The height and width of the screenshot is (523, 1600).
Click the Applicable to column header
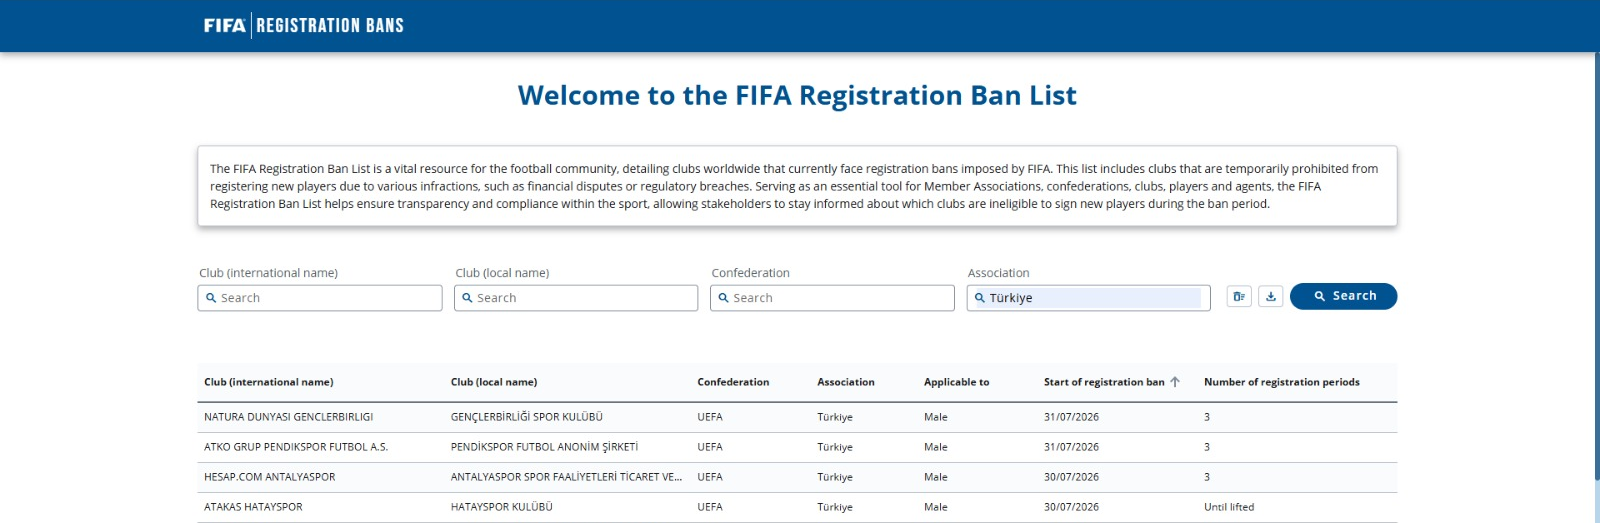coord(956,382)
